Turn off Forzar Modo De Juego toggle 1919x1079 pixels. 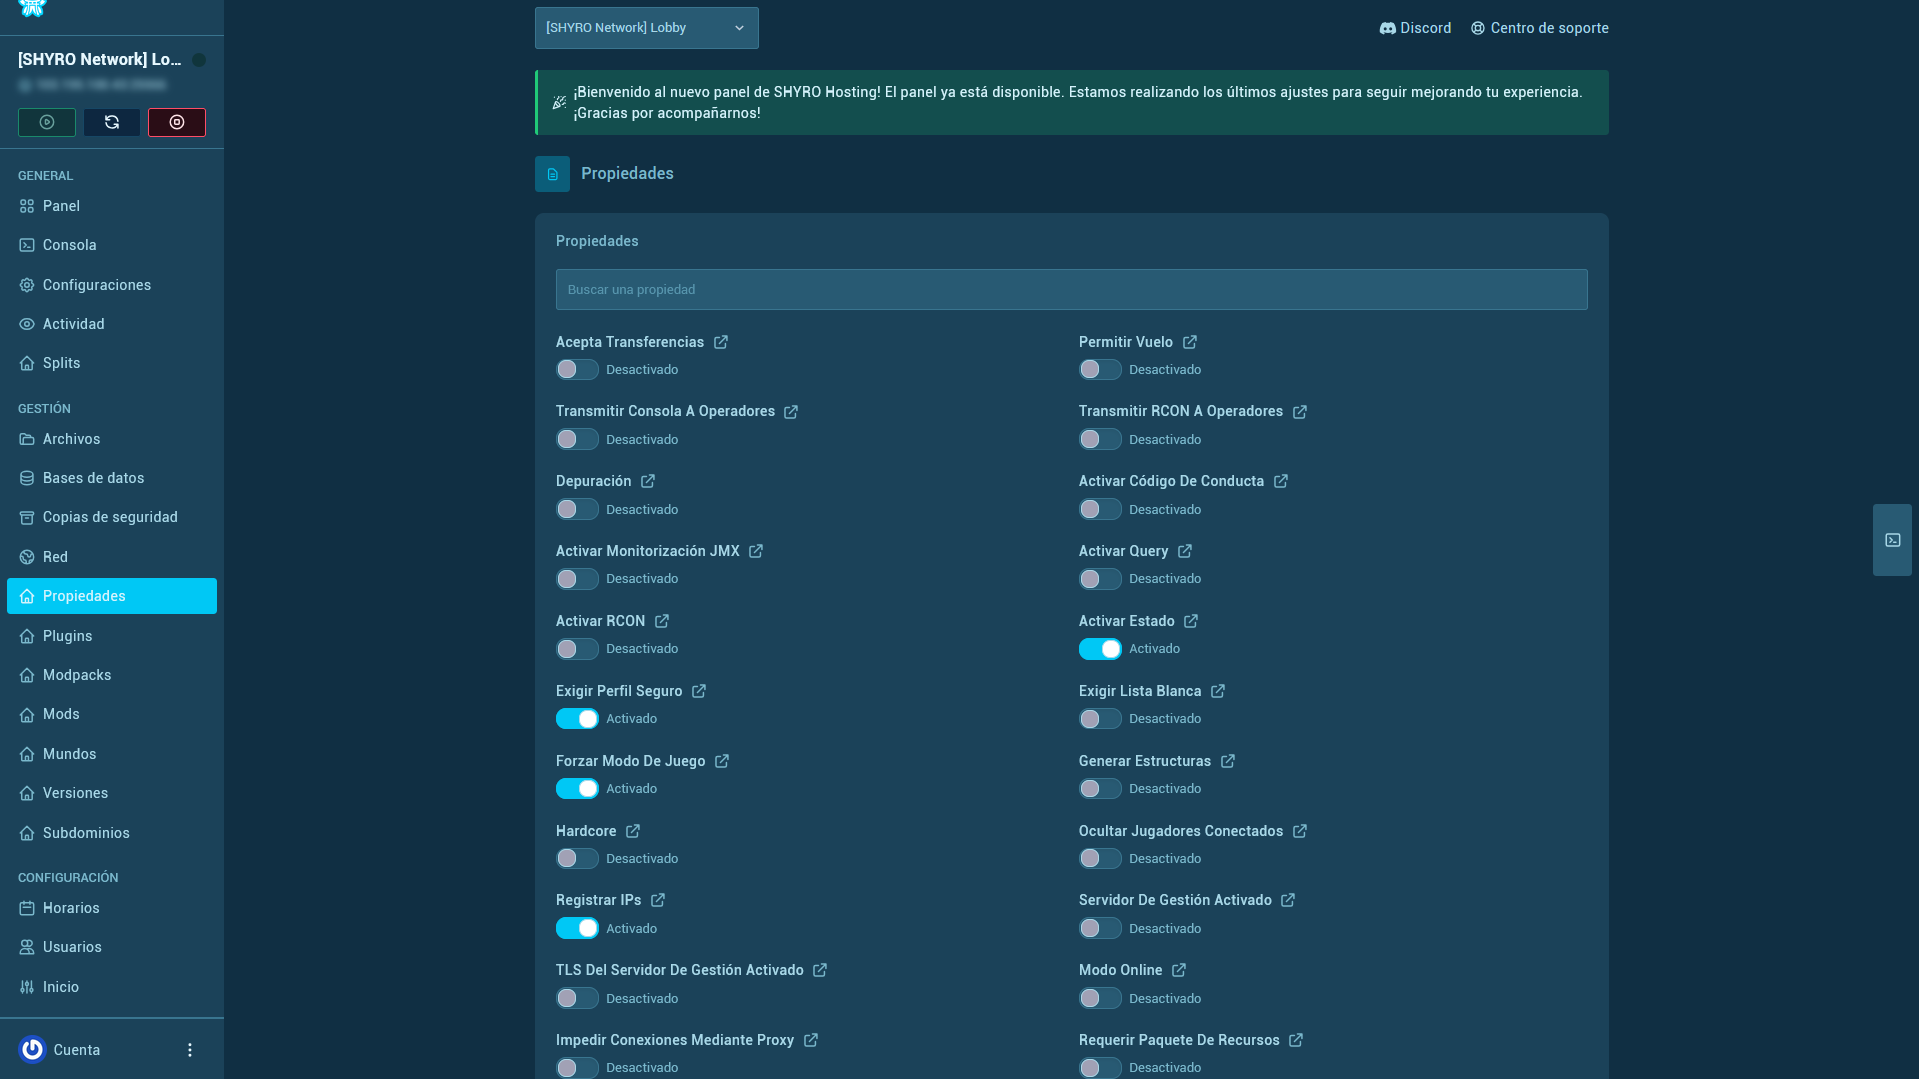pos(577,789)
